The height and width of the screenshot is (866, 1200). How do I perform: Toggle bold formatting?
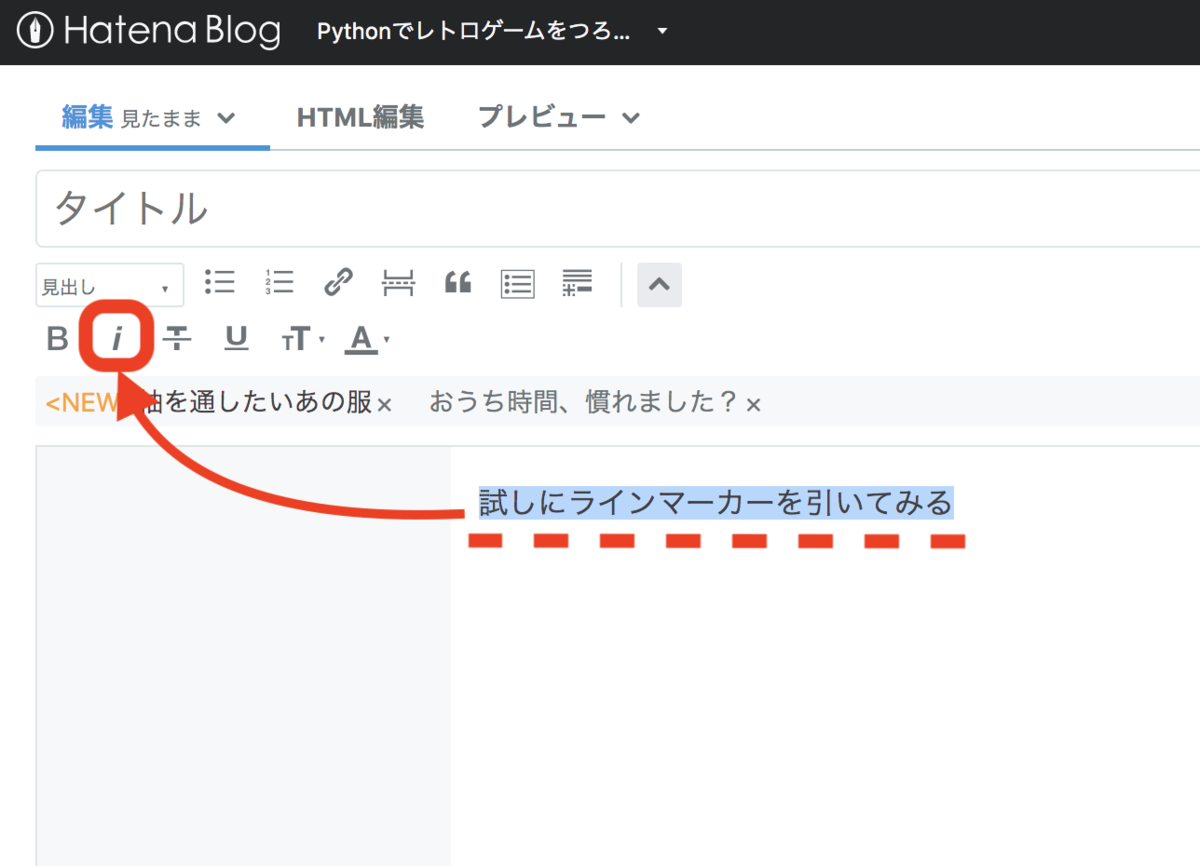point(57,339)
